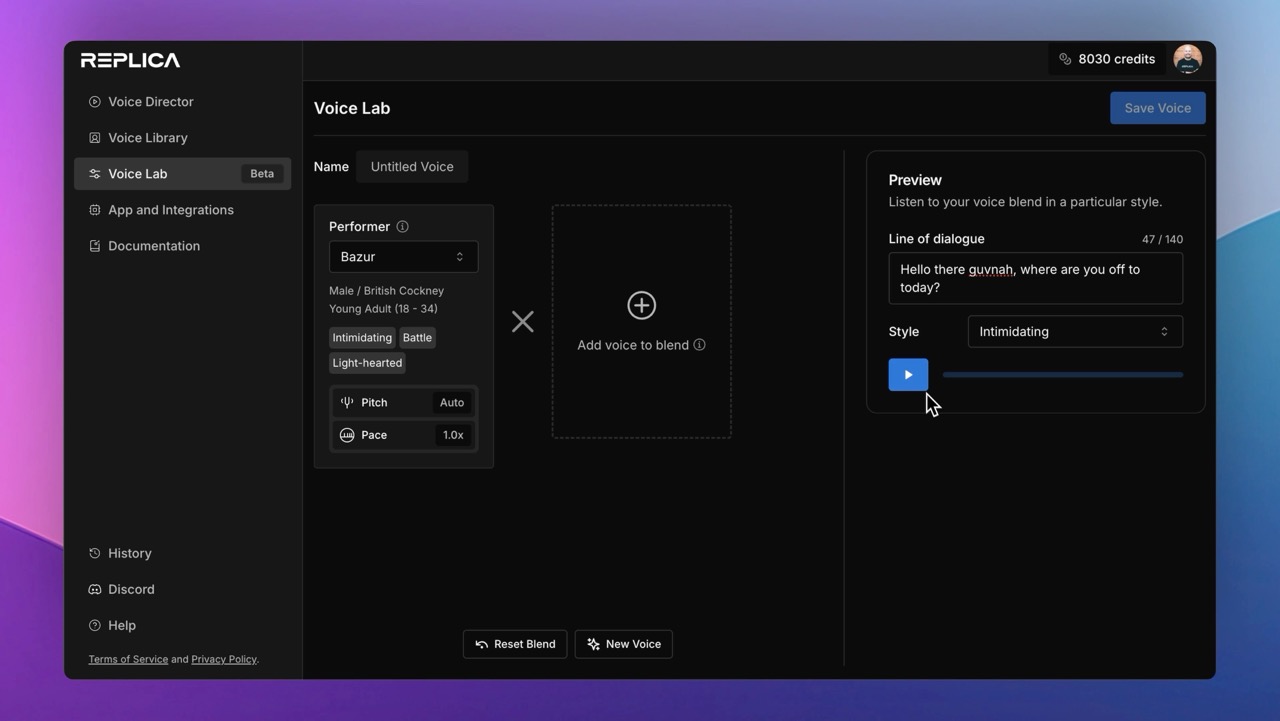This screenshot has width=1280, height=721.
Task: Remove Bazur with the X button
Action: (522, 321)
